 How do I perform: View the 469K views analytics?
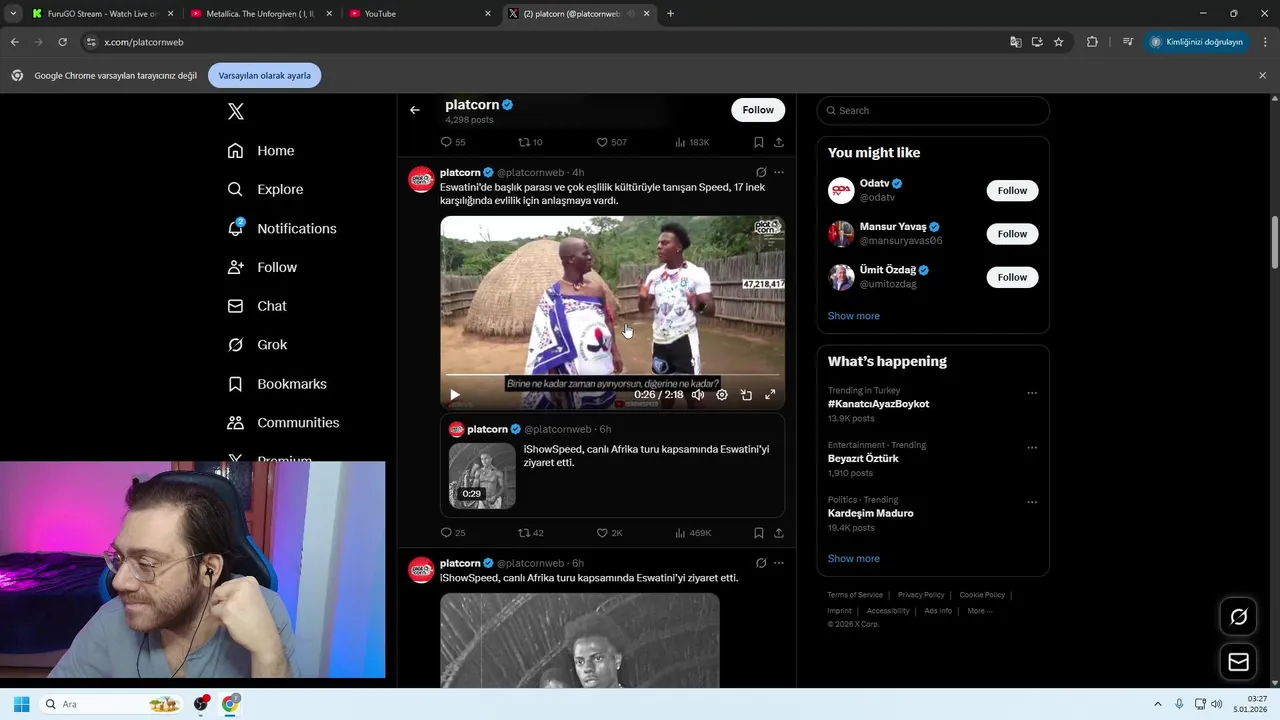[x=693, y=533]
